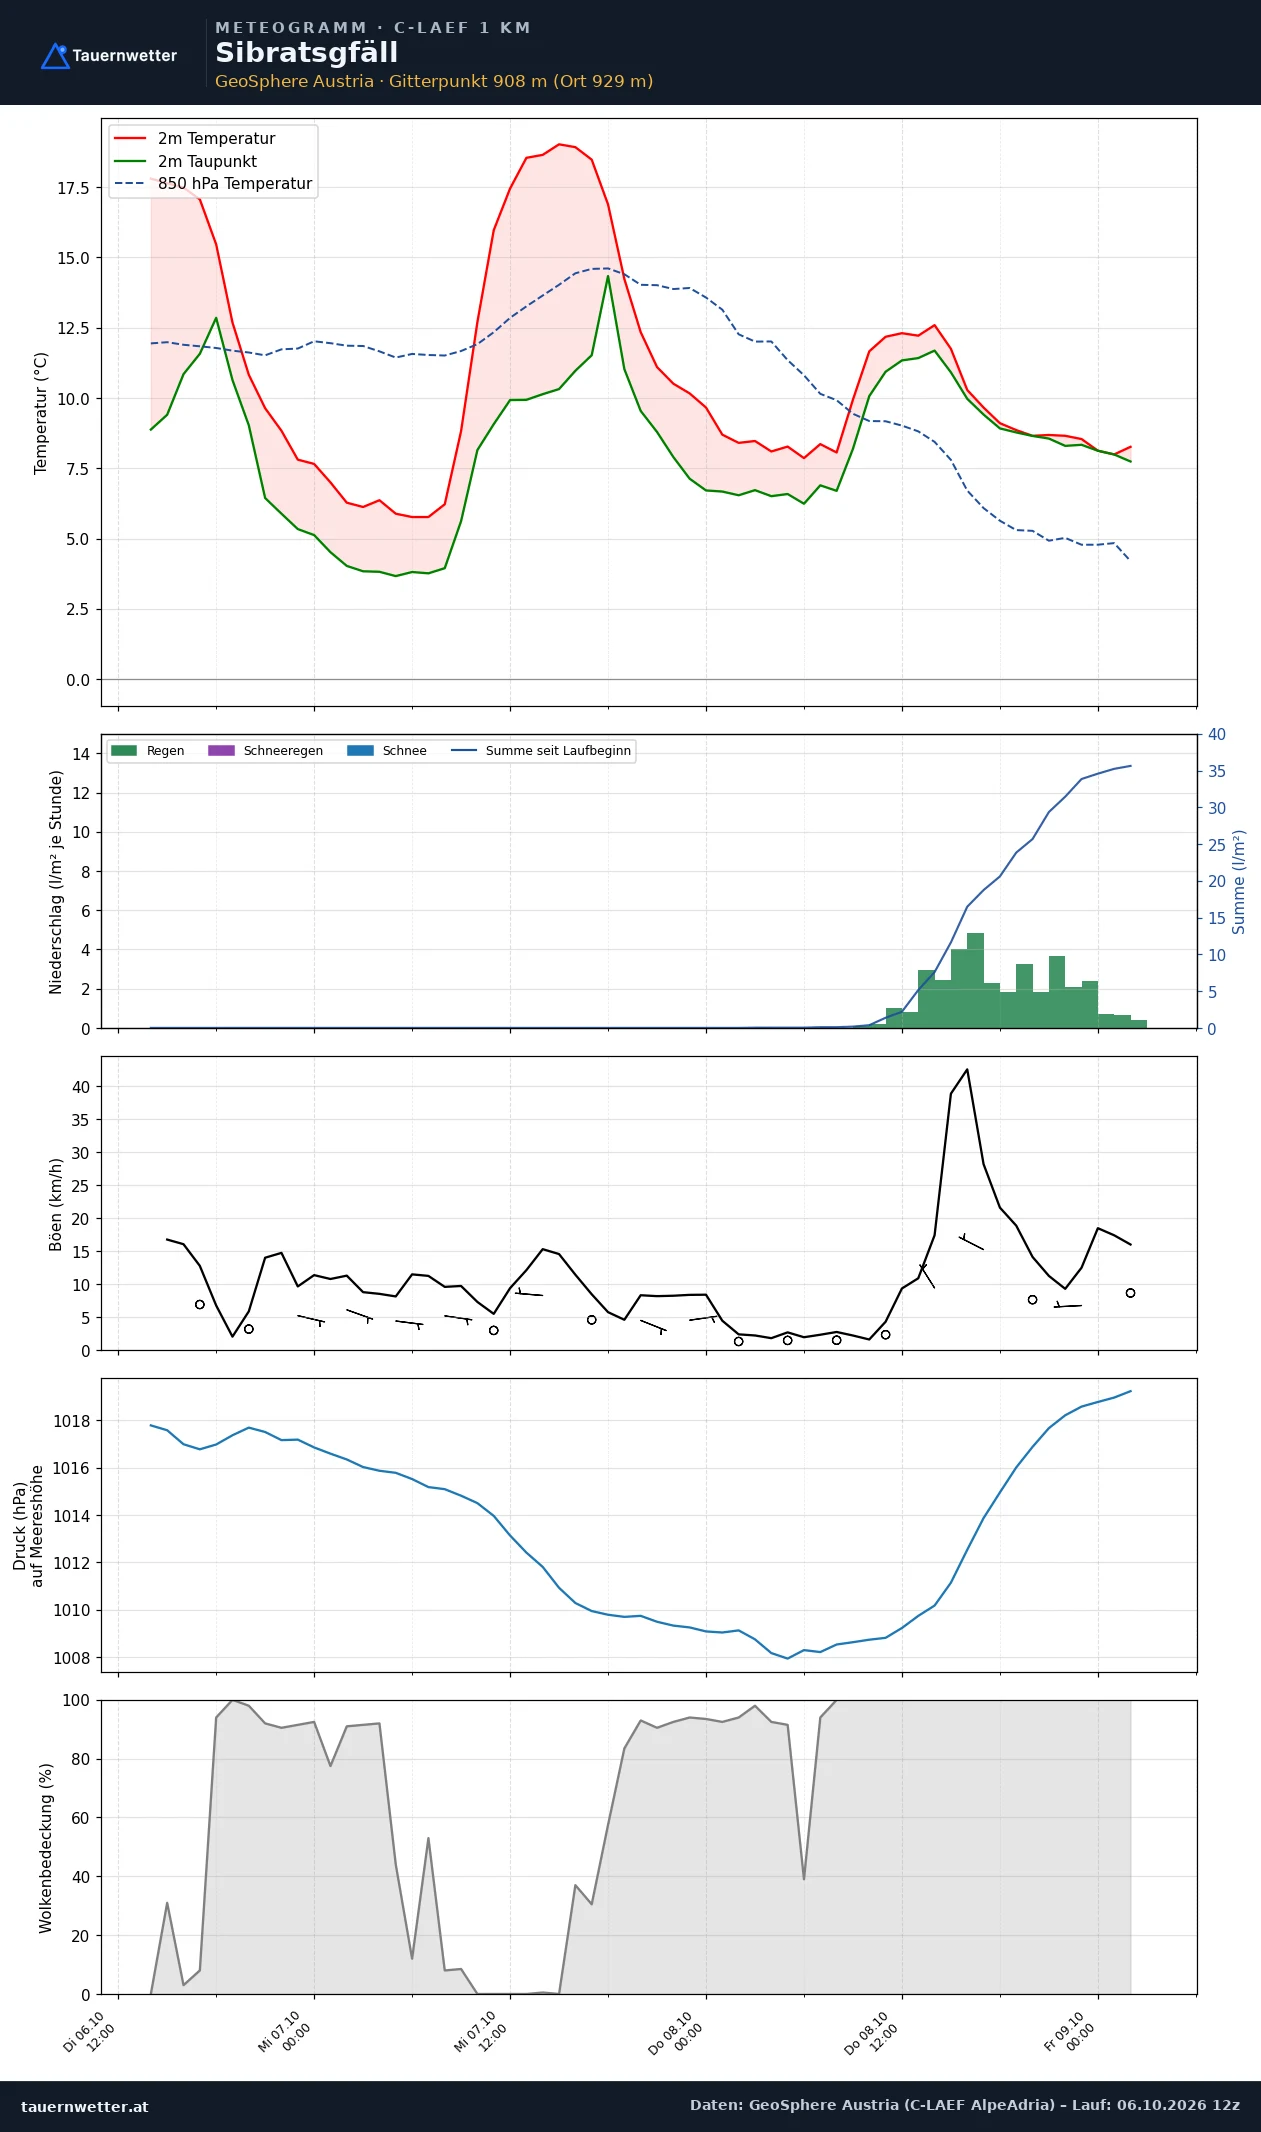
Task: Click the "Niederschlag (l/m² je Stunde)" axis label
Action: (x=56, y=881)
